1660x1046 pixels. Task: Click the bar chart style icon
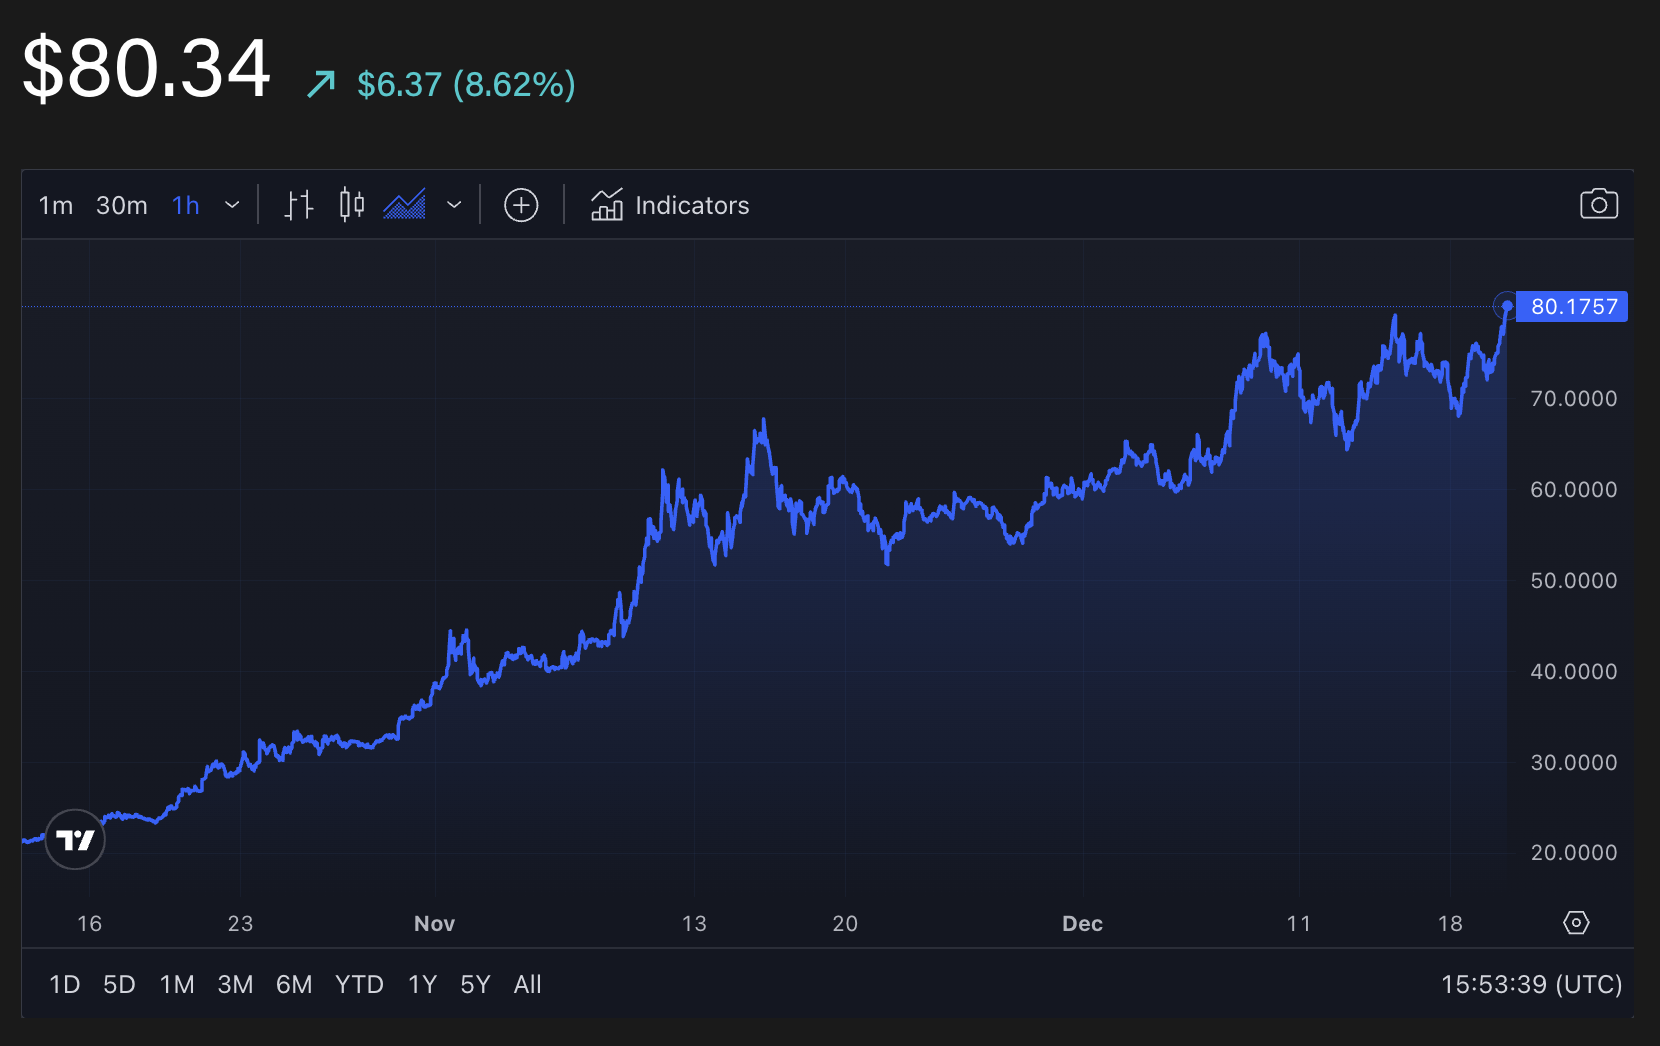click(x=297, y=205)
